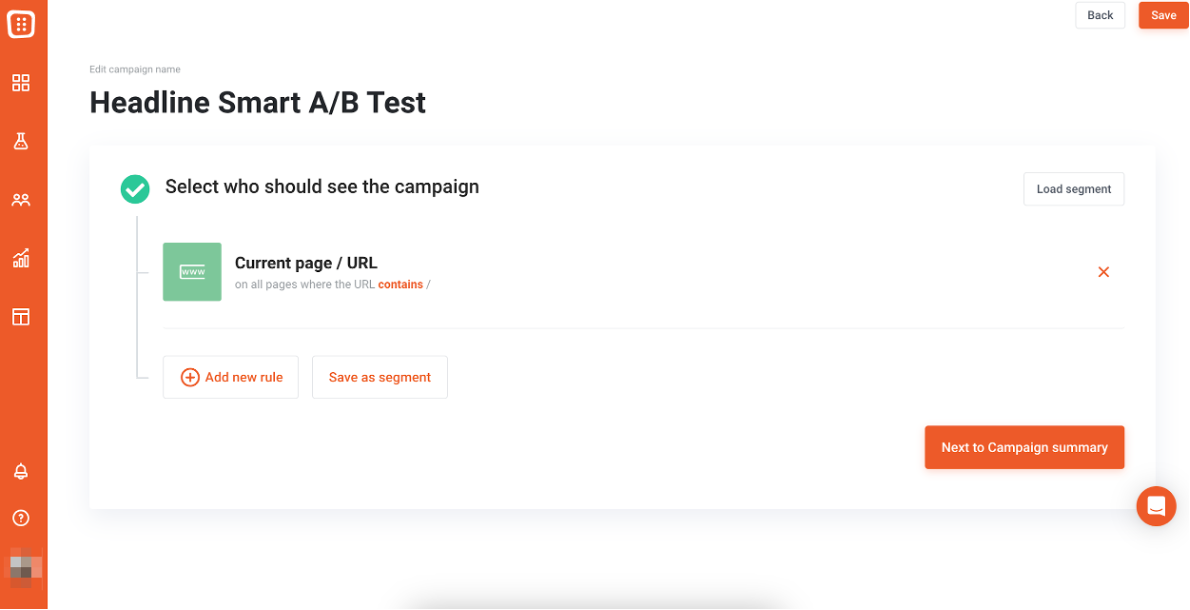Open the experiments flask icon in sidebar
The width and height of the screenshot is (1190, 610).
pyautogui.click(x=21, y=141)
